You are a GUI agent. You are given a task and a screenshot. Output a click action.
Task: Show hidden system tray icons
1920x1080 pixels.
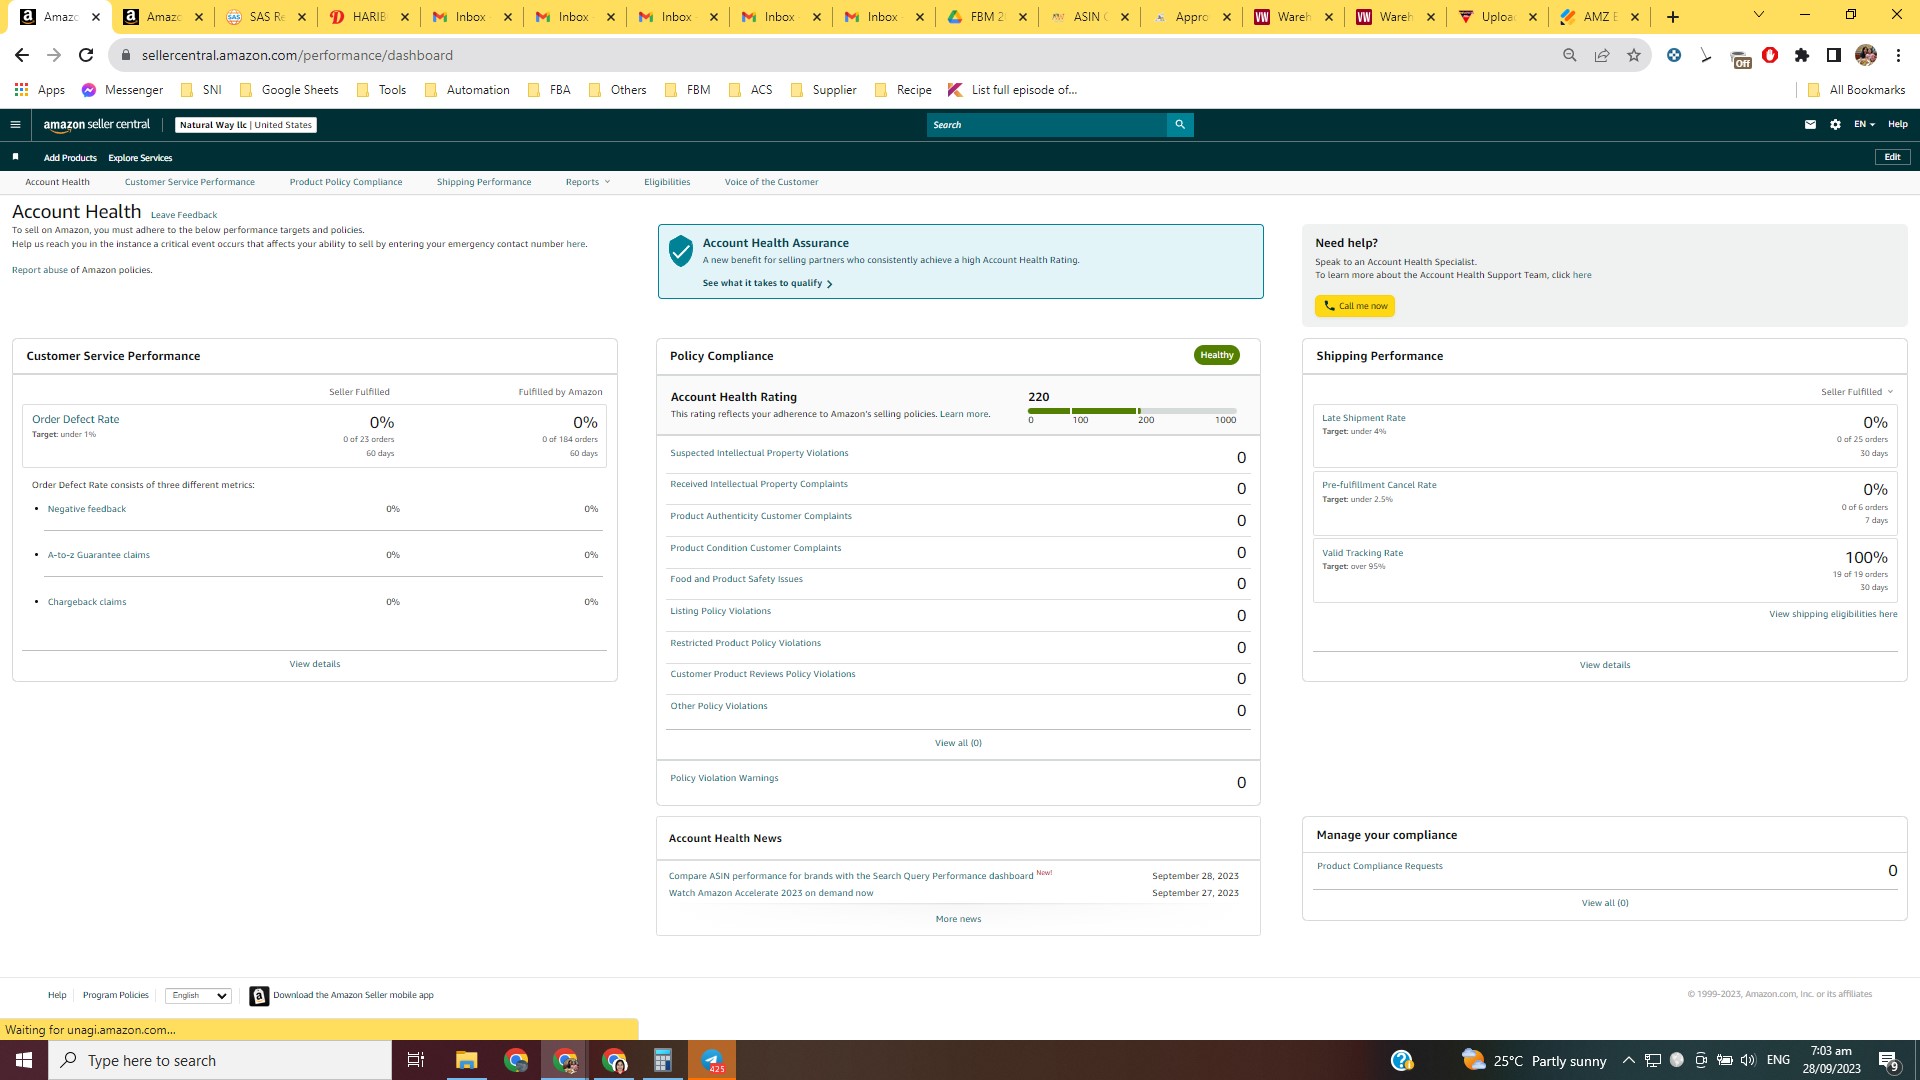(x=1629, y=1061)
